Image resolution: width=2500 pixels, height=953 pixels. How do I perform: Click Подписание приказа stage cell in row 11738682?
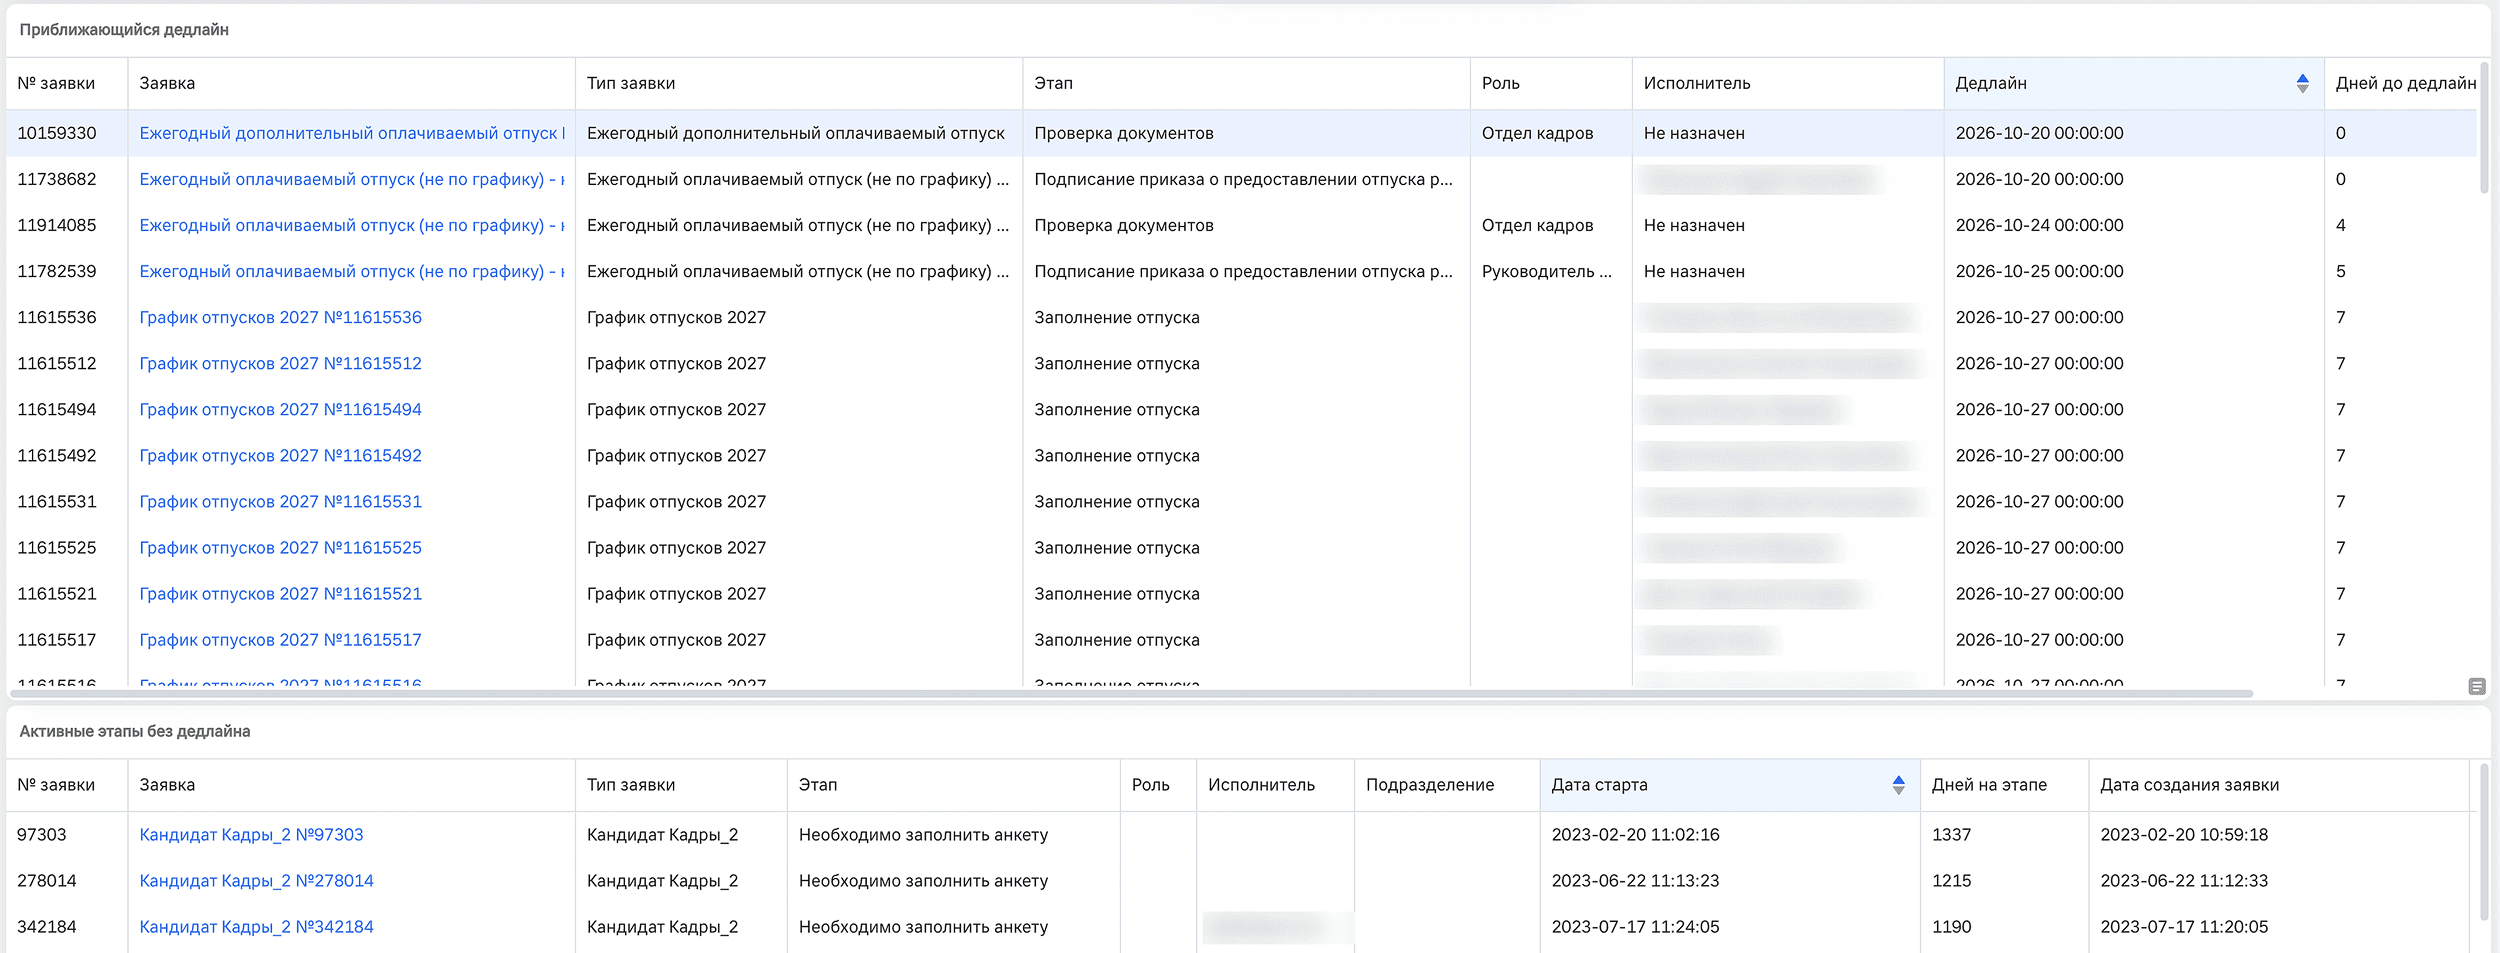click(x=1244, y=180)
